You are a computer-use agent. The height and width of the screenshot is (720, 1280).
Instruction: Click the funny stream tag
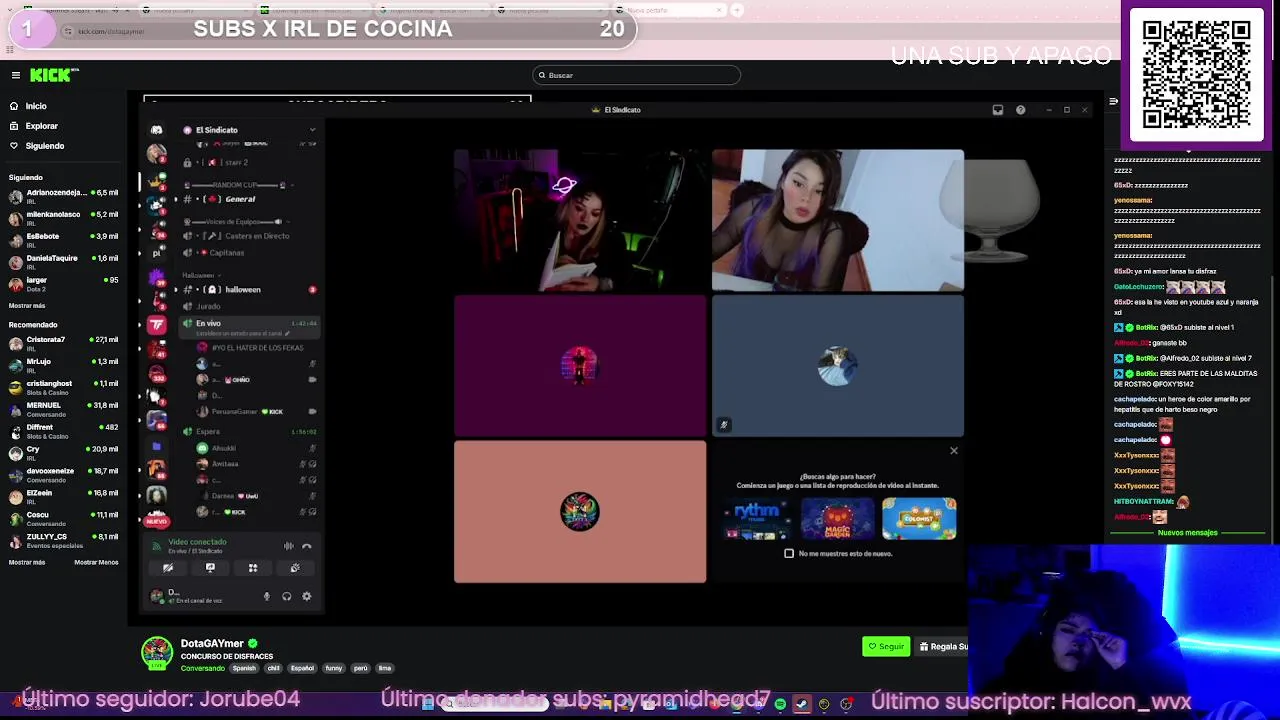pos(334,668)
